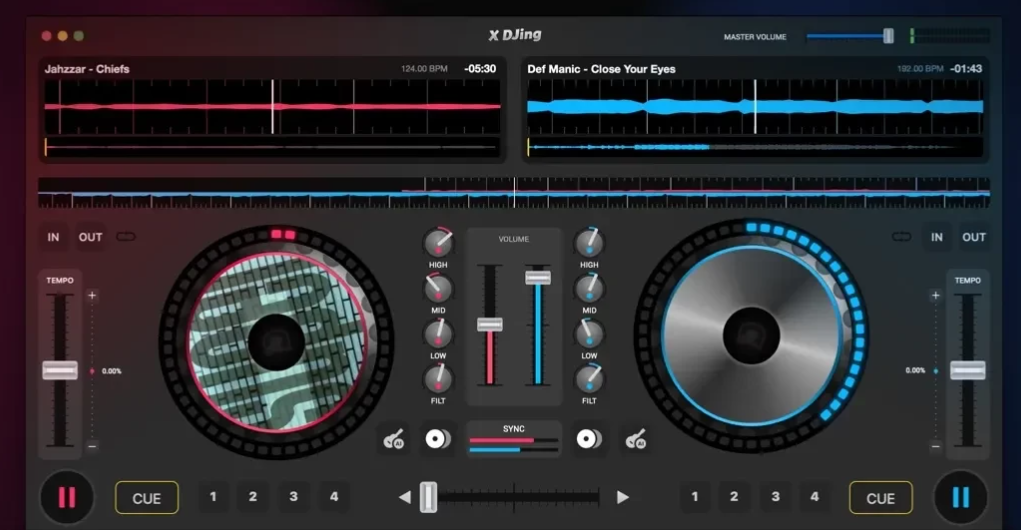
Task: Trigger right deck hot cue 2
Action: click(734, 497)
